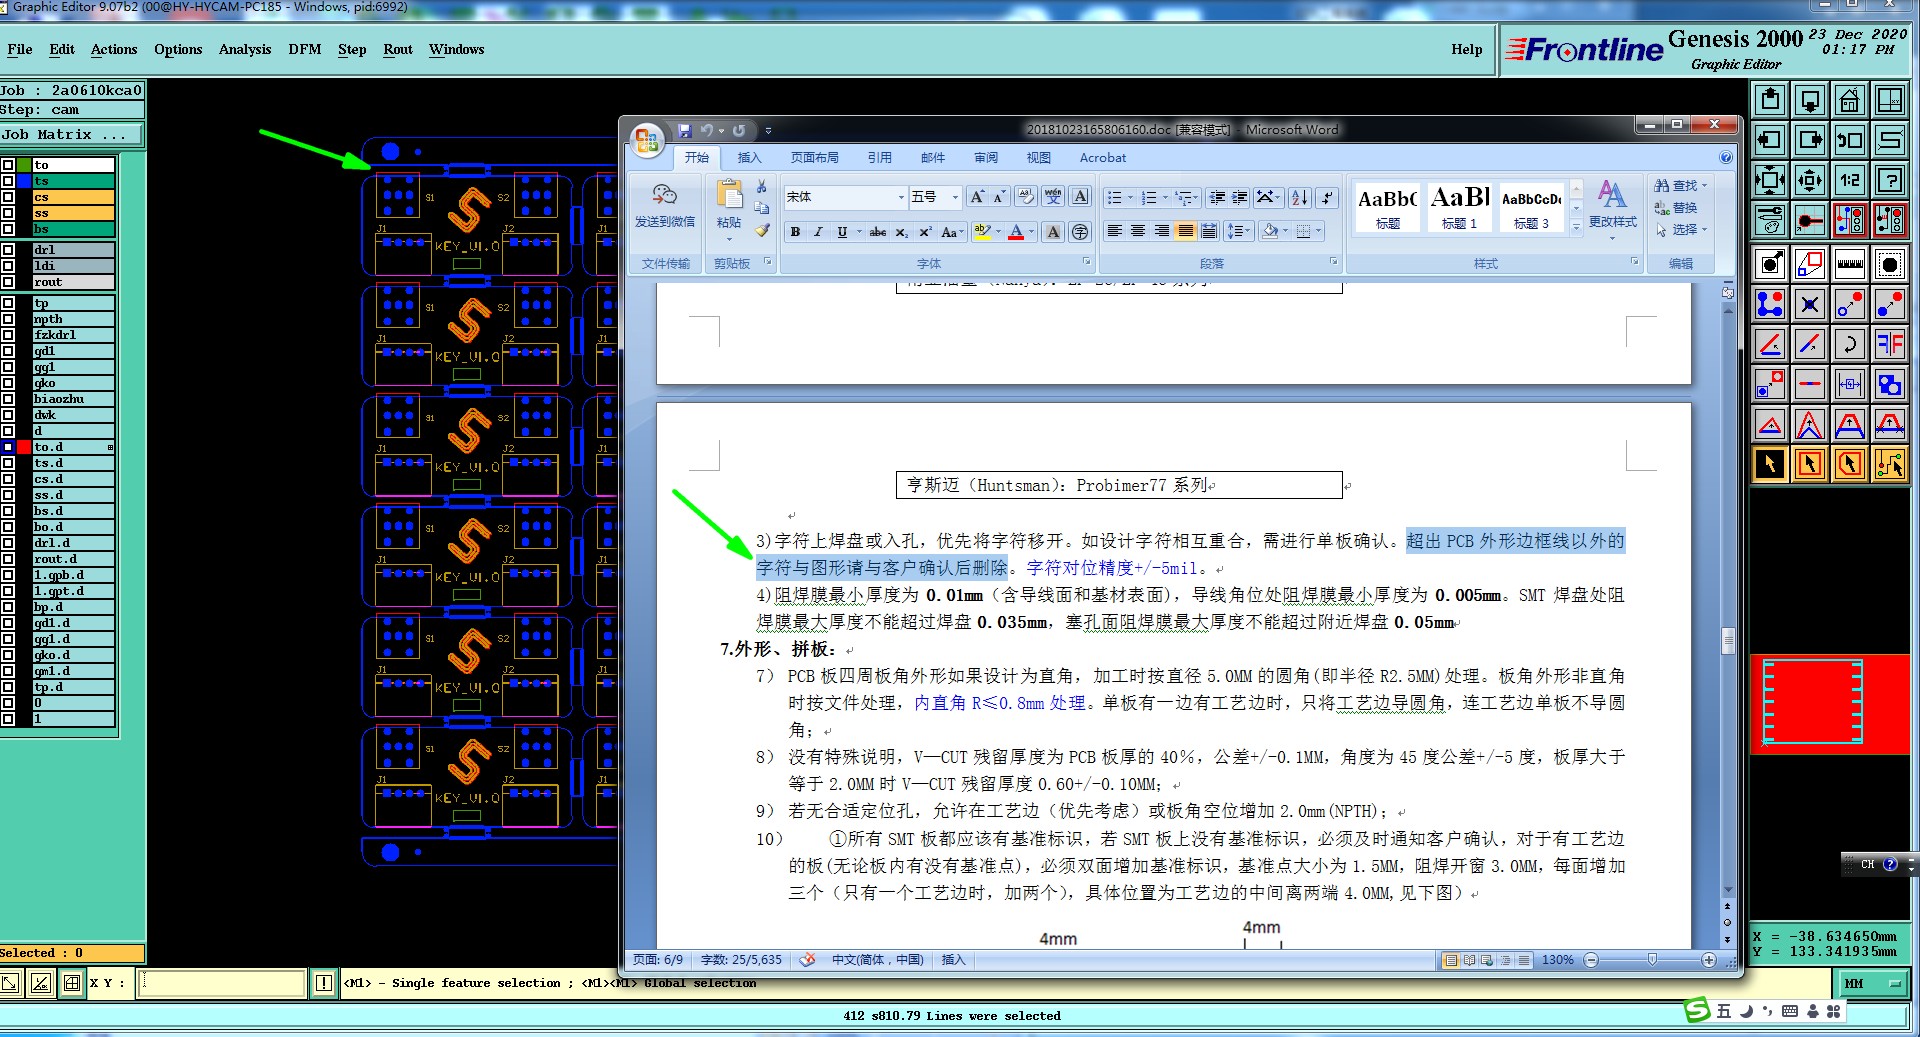
Task: Click the 替换 replace button
Action: click(x=1676, y=208)
